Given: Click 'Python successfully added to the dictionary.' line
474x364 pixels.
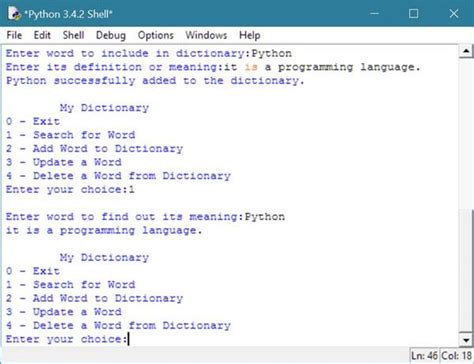Looking at the screenshot, I should (x=155, y=81).
